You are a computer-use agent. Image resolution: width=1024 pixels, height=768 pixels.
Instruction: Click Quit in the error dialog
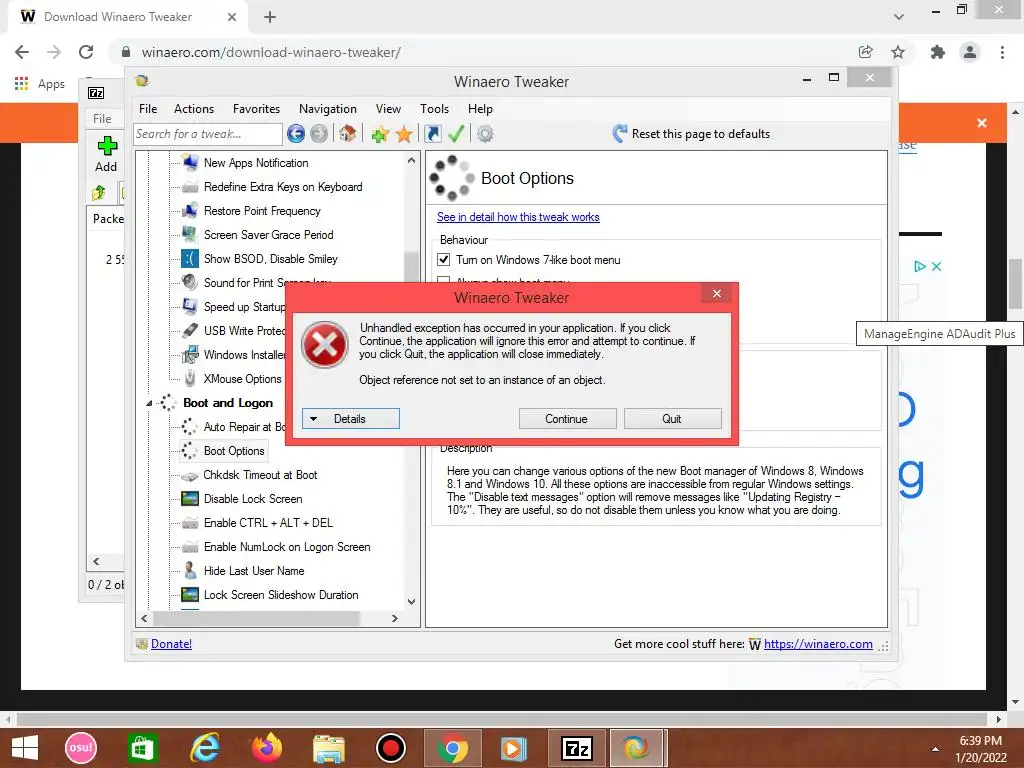pyautogui.click(x=672, y=419)
